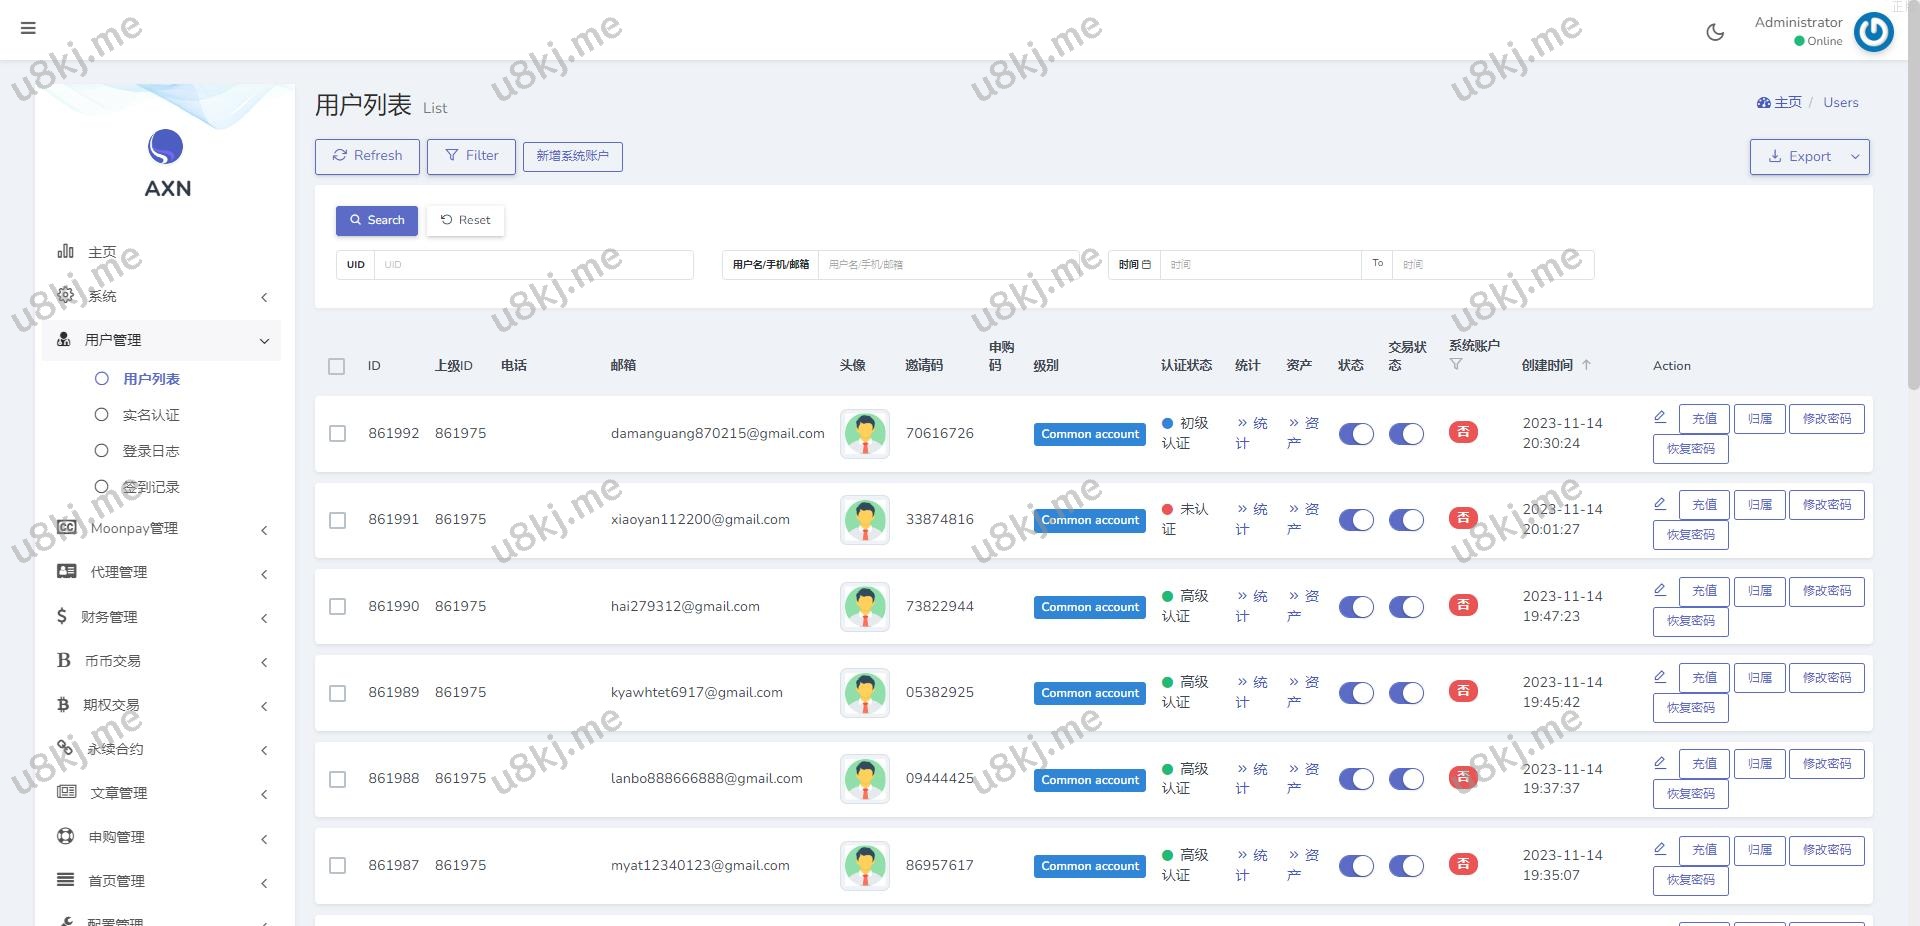Click the 新增系统账户 button

tap(572, 156)
